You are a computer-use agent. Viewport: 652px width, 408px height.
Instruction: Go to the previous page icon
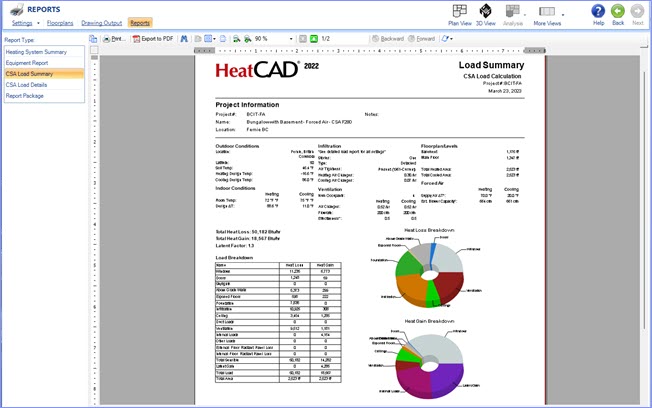click(303, 39)
